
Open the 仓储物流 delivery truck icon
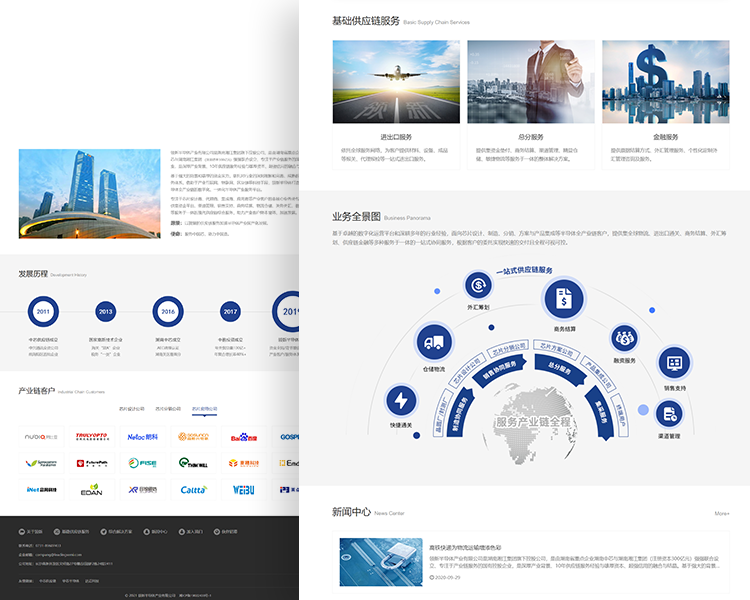pyautogui.click(x=434, y=342)
